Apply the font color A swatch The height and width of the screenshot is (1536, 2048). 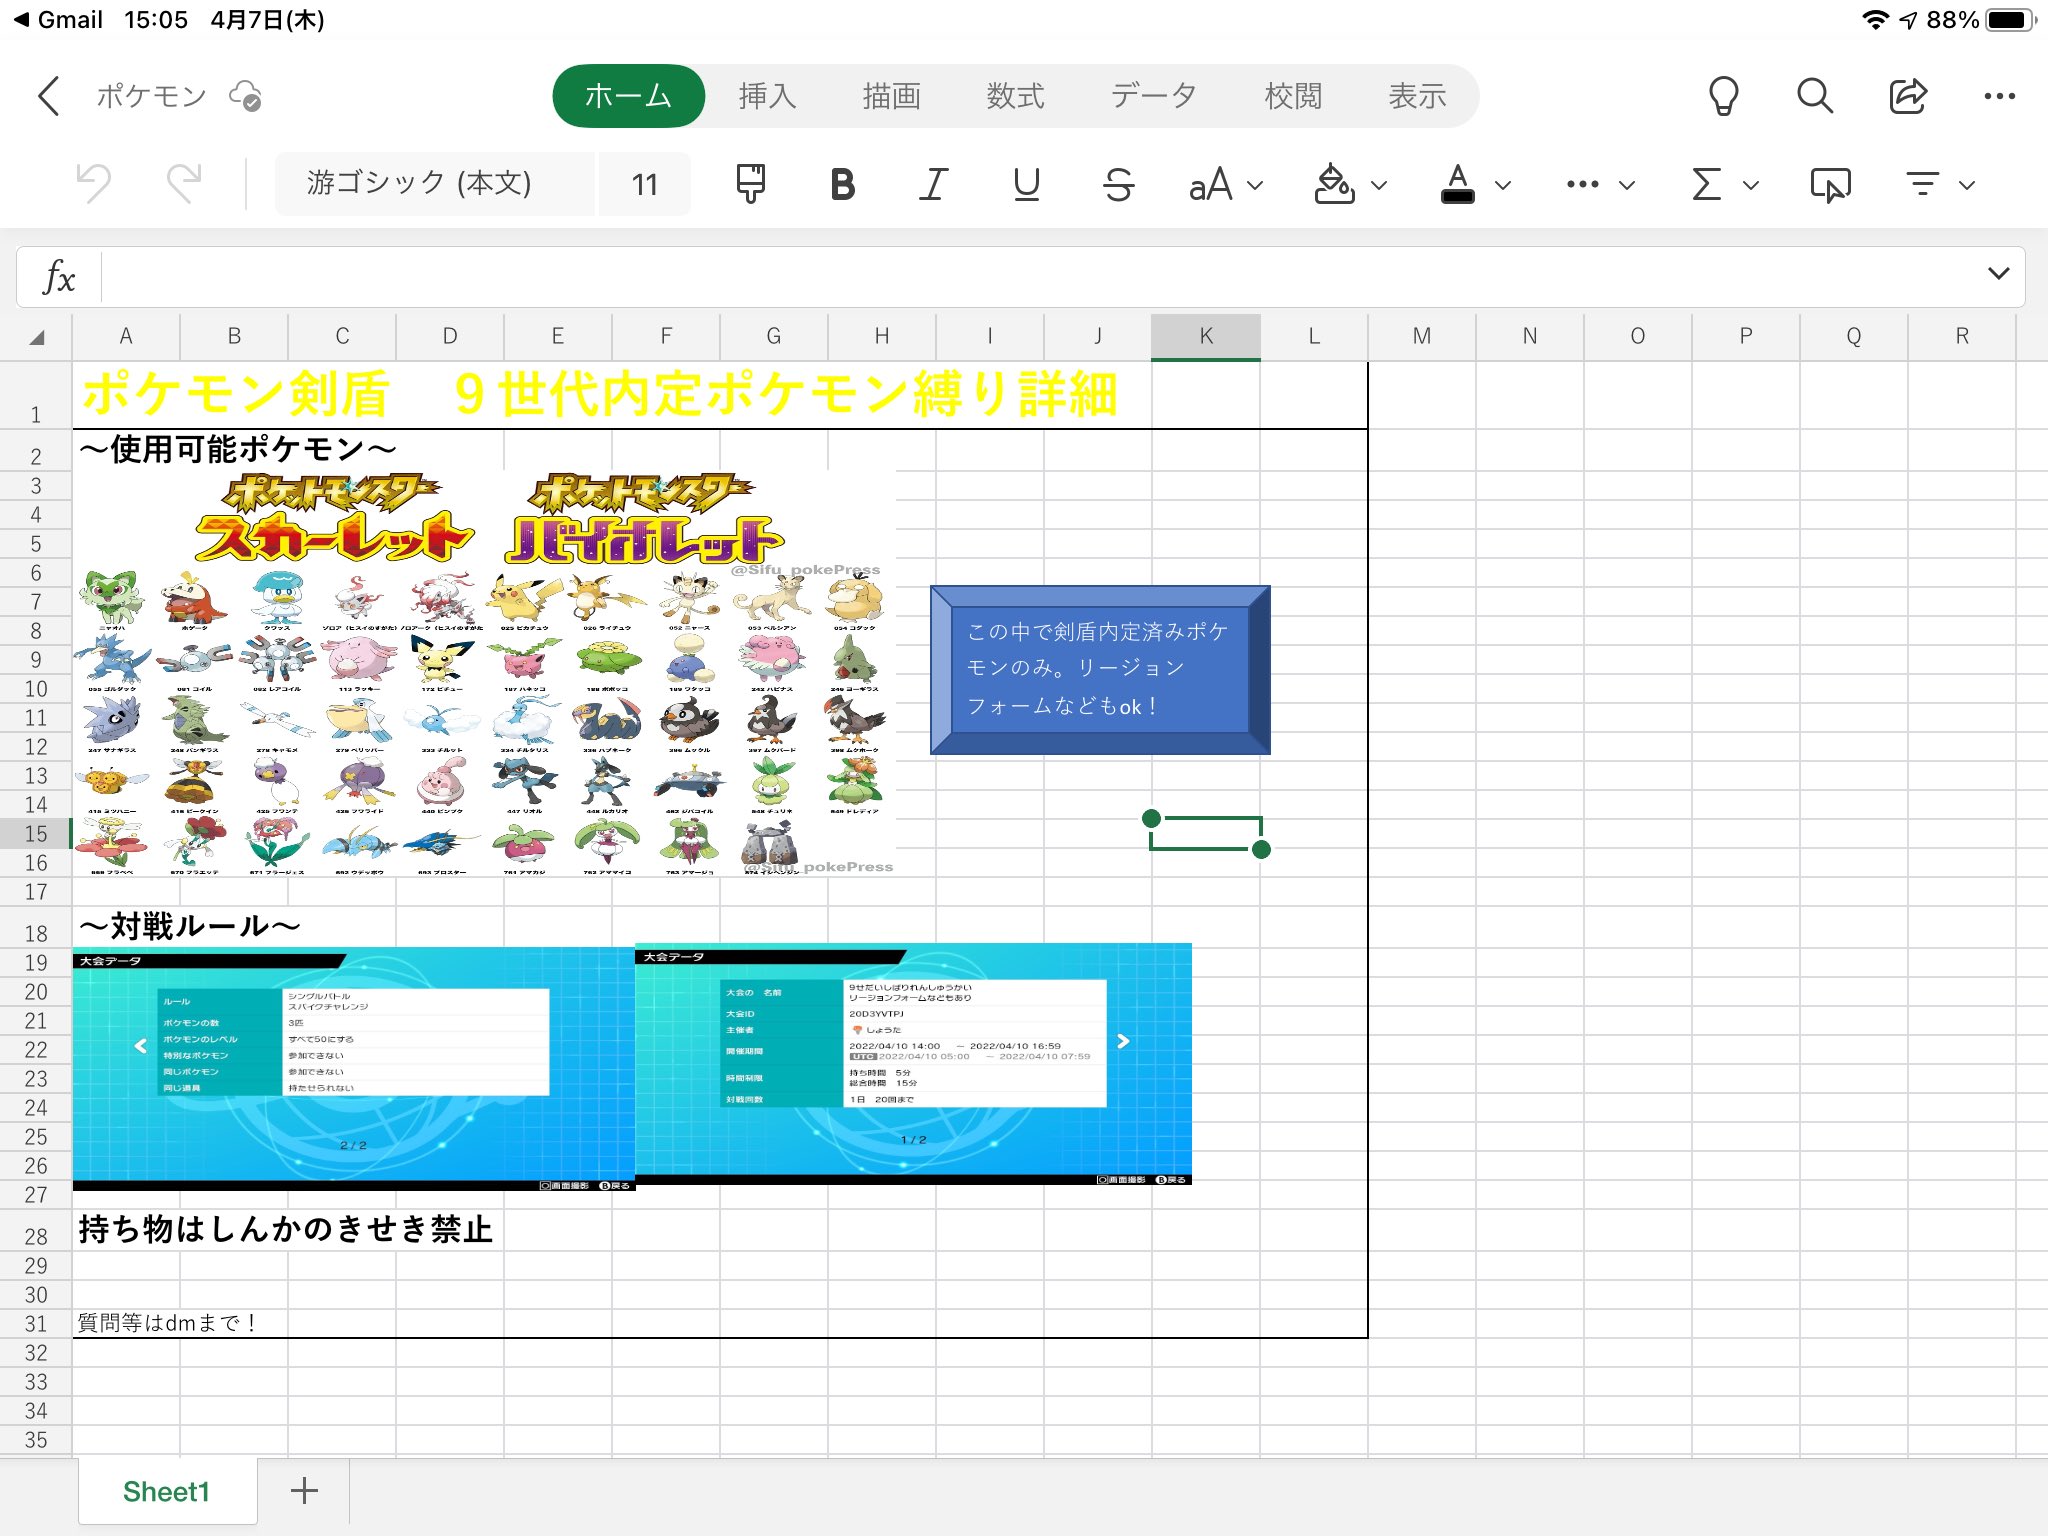[1457, 184]
